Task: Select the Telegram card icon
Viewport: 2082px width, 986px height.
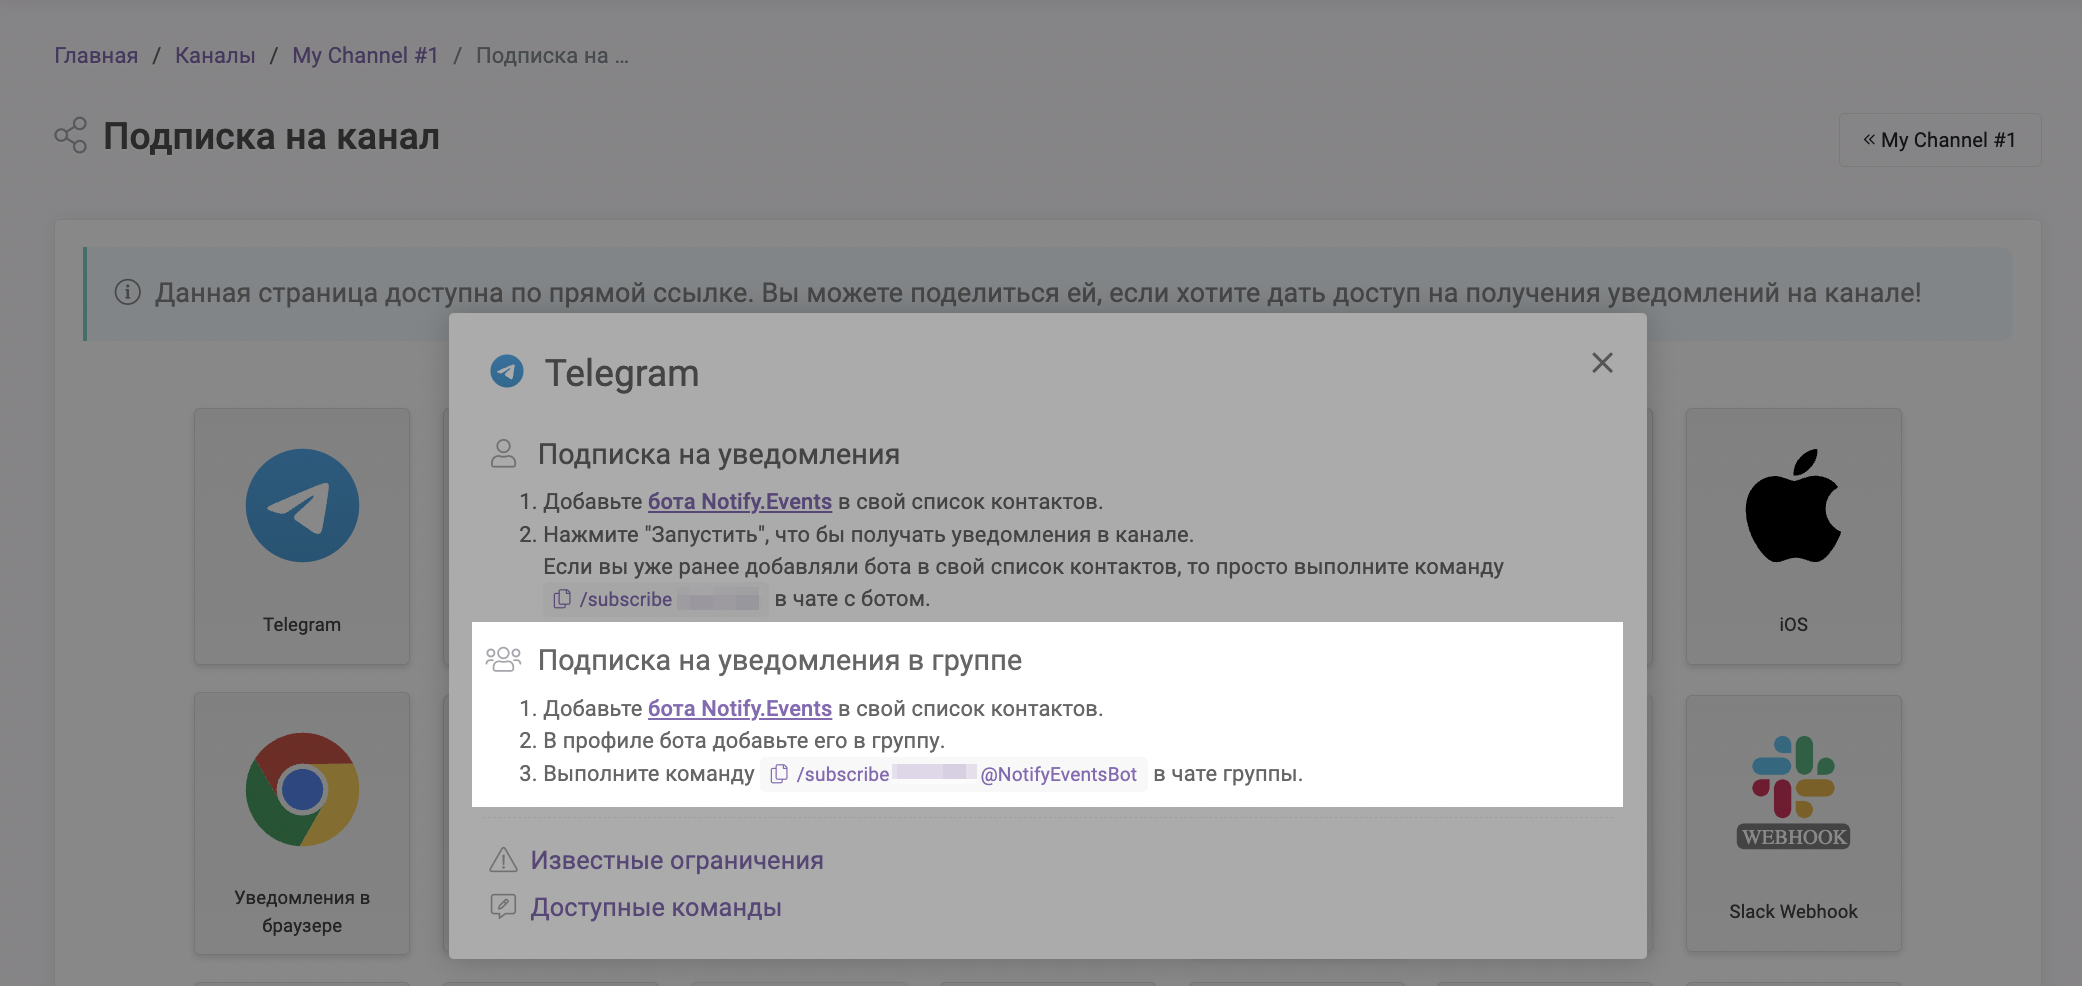Action: pos(302,505)
